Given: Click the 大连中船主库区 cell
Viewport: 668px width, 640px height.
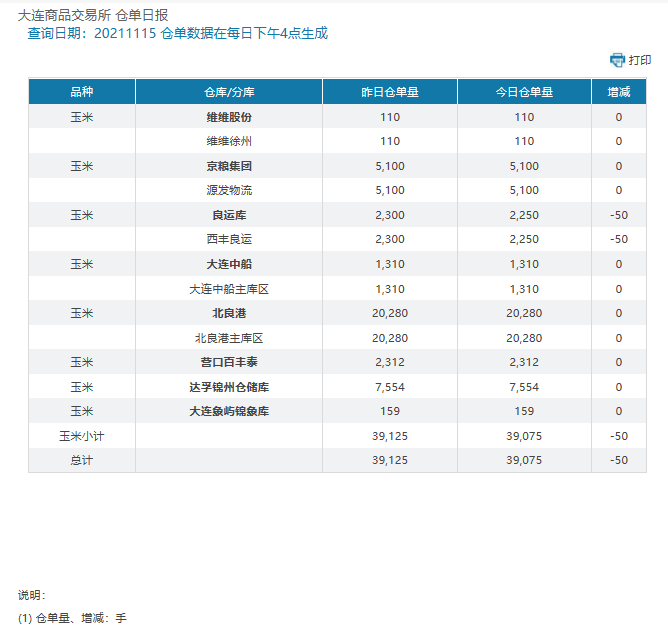Looking at the screenshot, I should pyautogui.click(x=229, y=289).
